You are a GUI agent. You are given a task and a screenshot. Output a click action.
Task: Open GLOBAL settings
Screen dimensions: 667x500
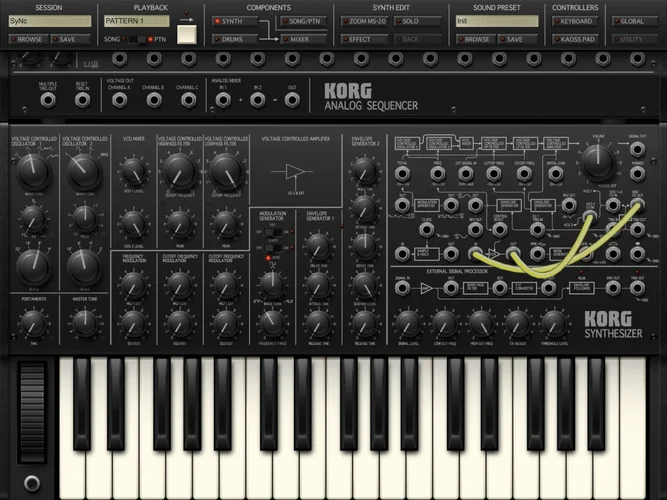tap(635, 21)
